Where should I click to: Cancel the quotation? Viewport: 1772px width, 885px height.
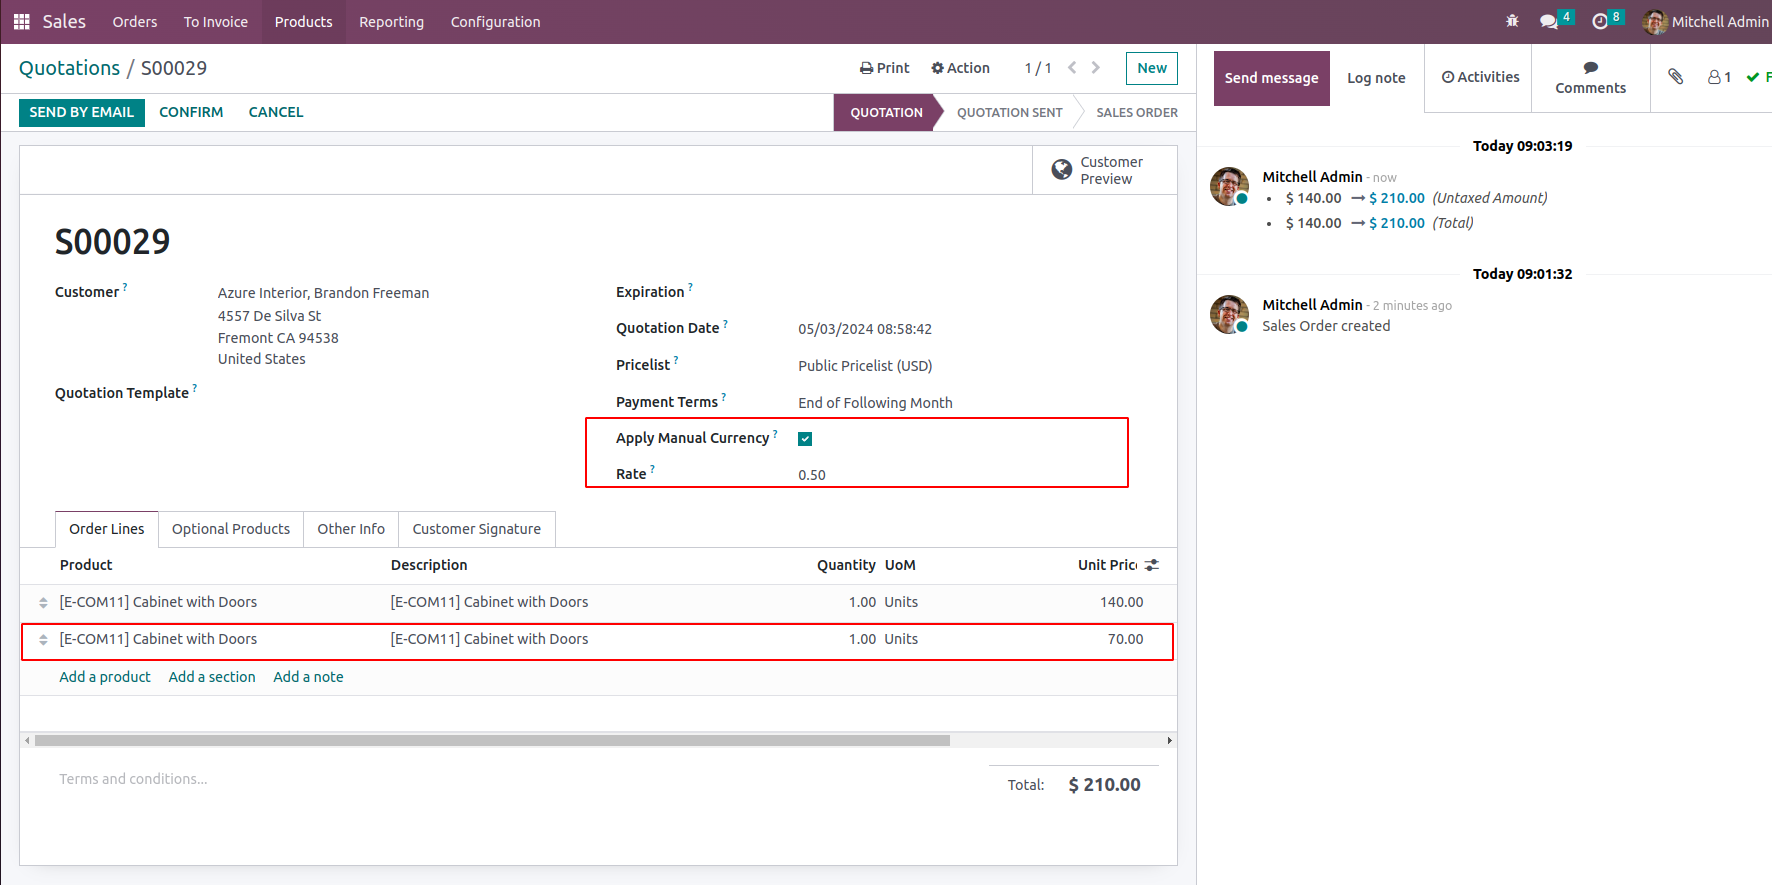pyautogui.click(x=276, y=112)
